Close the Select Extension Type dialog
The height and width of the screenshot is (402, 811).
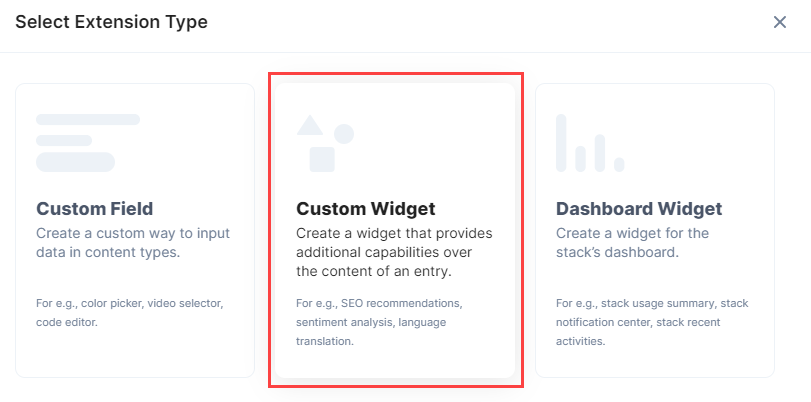point(779,22)
